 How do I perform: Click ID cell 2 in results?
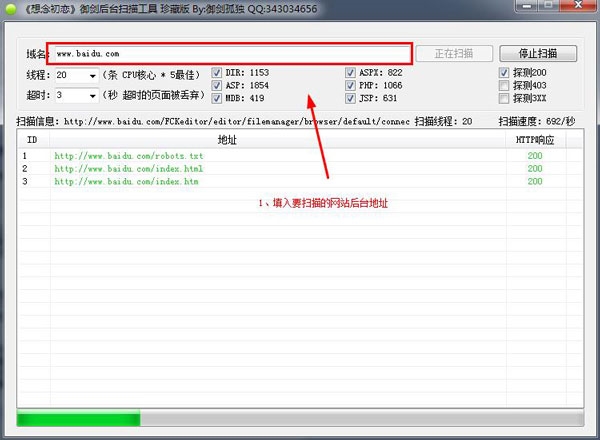click(25, 169)
